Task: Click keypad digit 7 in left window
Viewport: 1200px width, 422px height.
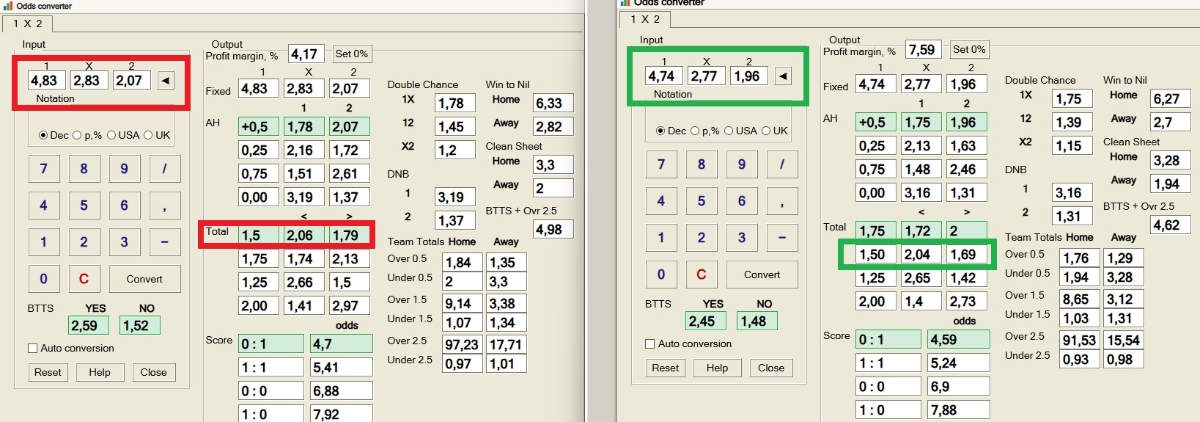Action: click(x=43, y=168)
